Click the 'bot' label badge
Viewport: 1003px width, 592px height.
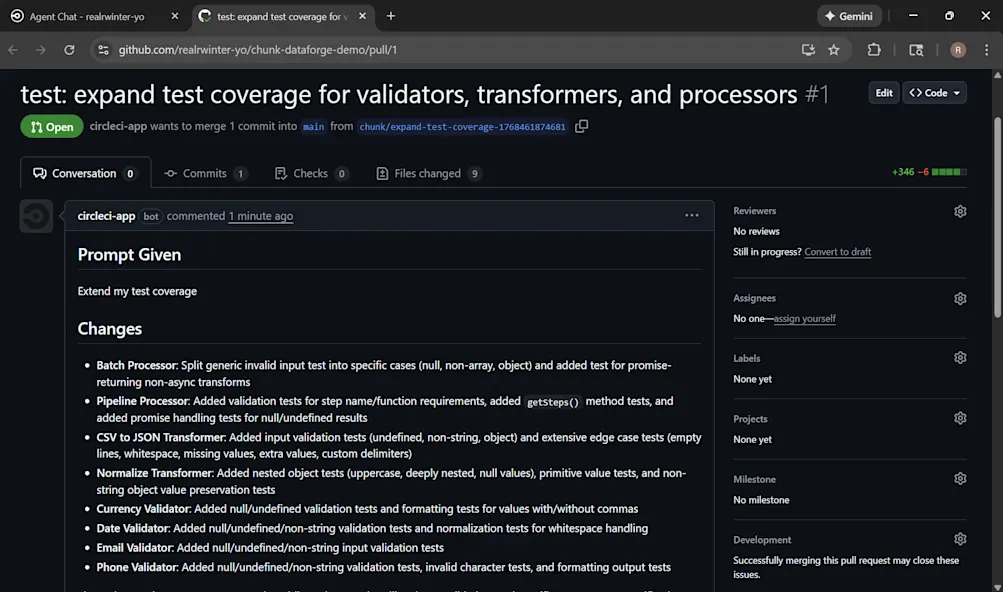coord(151,216)
